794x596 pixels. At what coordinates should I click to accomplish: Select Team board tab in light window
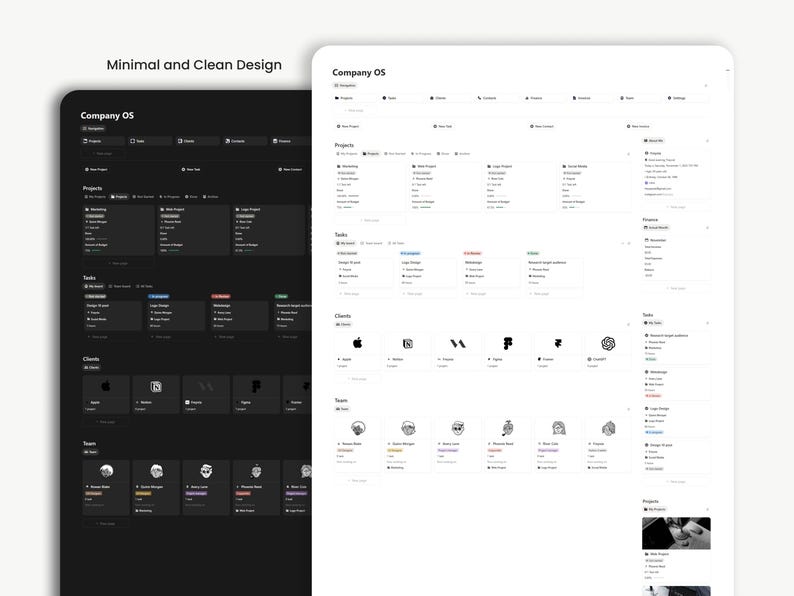coord(371,244)
